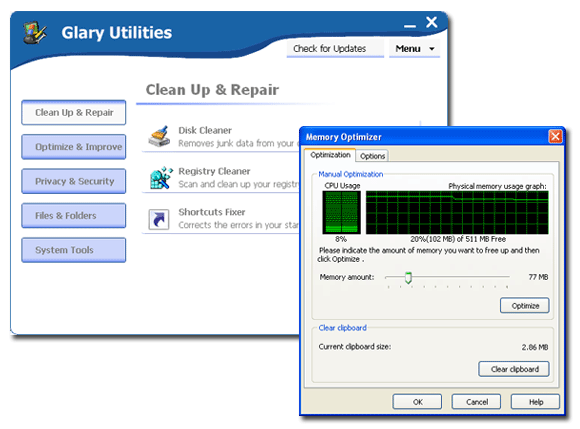Click the physical memory usage graph
The width and height of the screenshot is (580, 429).
457,212
